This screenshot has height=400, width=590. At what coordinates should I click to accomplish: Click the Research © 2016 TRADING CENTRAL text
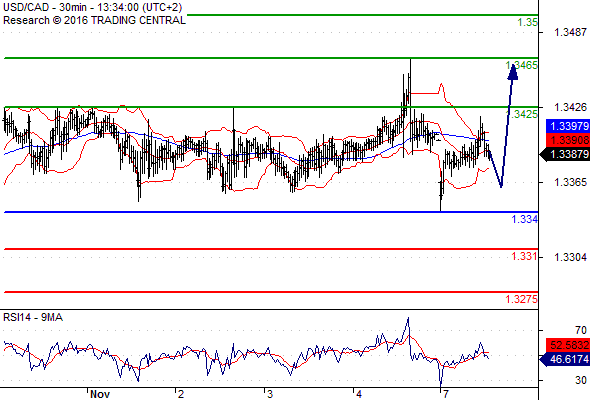coord(94,20)
